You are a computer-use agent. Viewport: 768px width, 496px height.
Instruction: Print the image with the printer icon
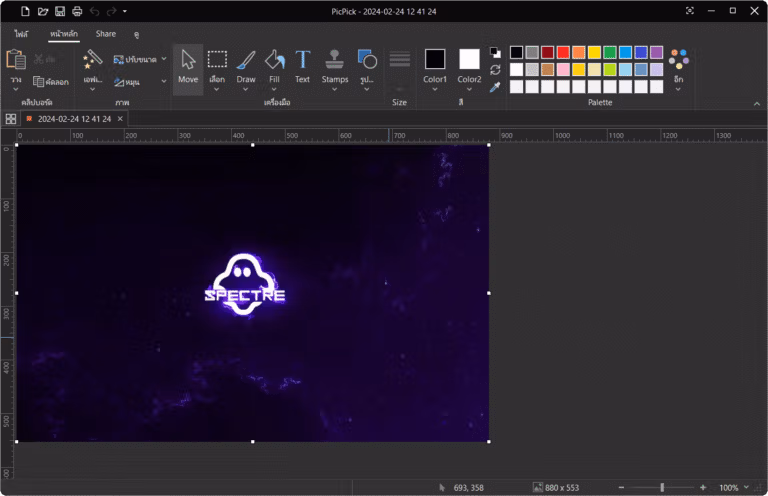coord(77,11)
